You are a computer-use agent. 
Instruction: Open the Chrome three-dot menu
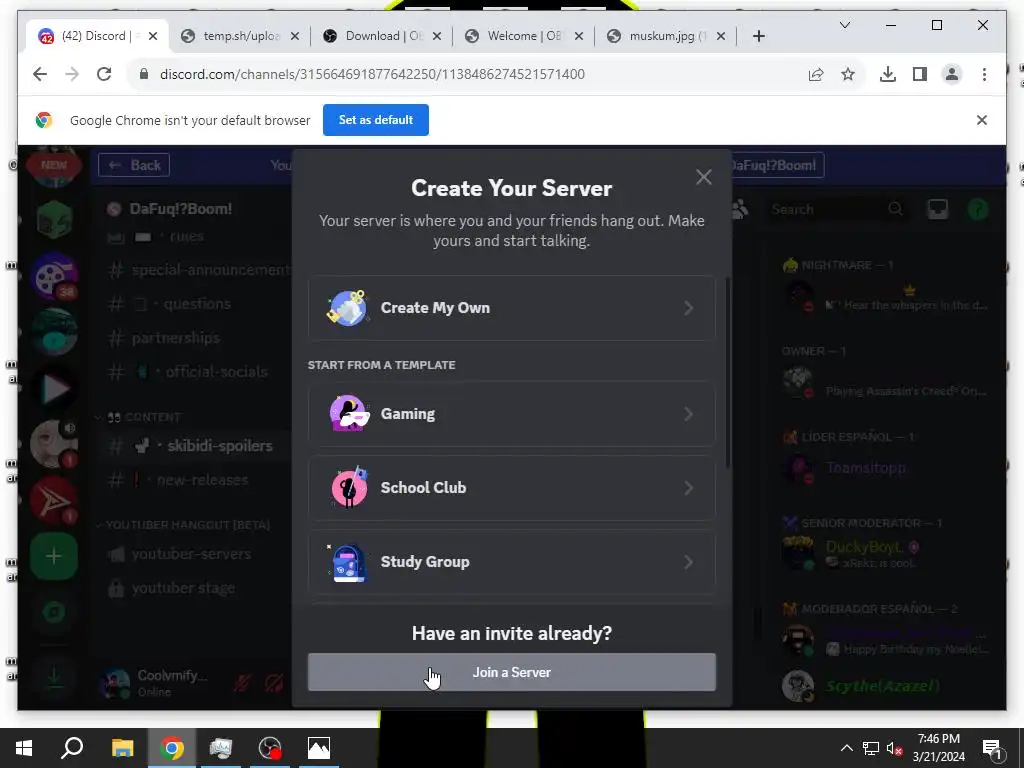click(x=984, y=74)
